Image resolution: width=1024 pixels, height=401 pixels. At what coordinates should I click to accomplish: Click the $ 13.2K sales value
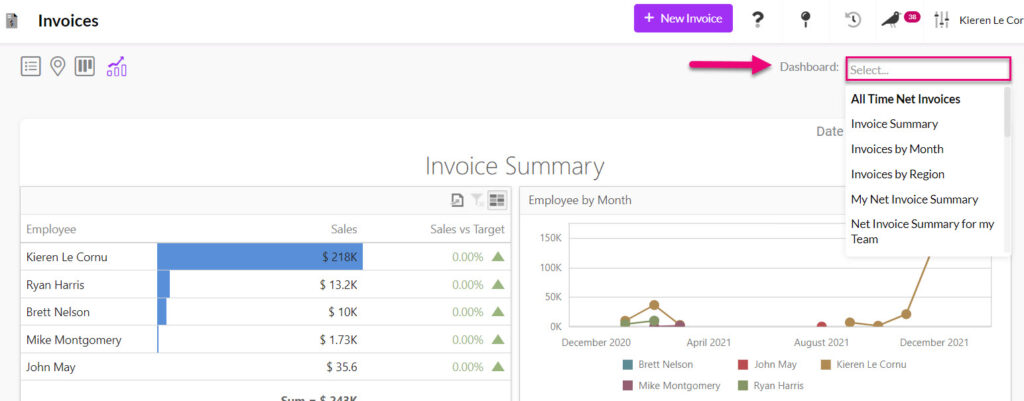338,285
